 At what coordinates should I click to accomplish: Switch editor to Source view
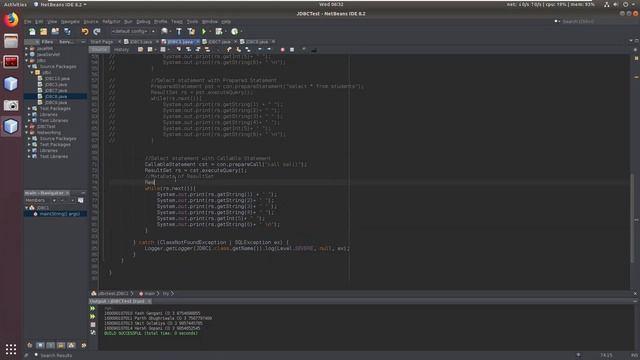click(100, 50)
